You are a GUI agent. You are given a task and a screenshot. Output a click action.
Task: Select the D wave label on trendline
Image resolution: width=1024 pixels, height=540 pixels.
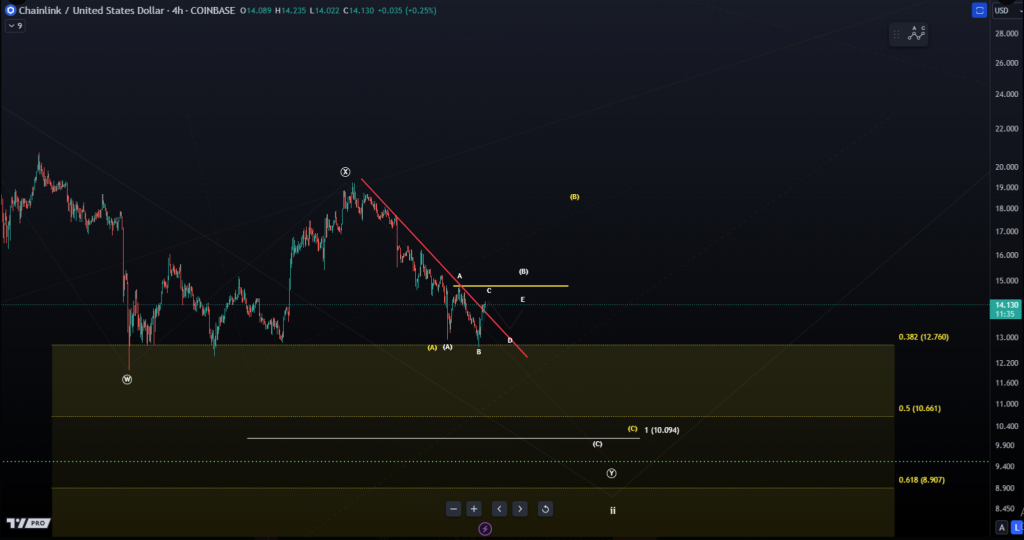coord(510,341)
